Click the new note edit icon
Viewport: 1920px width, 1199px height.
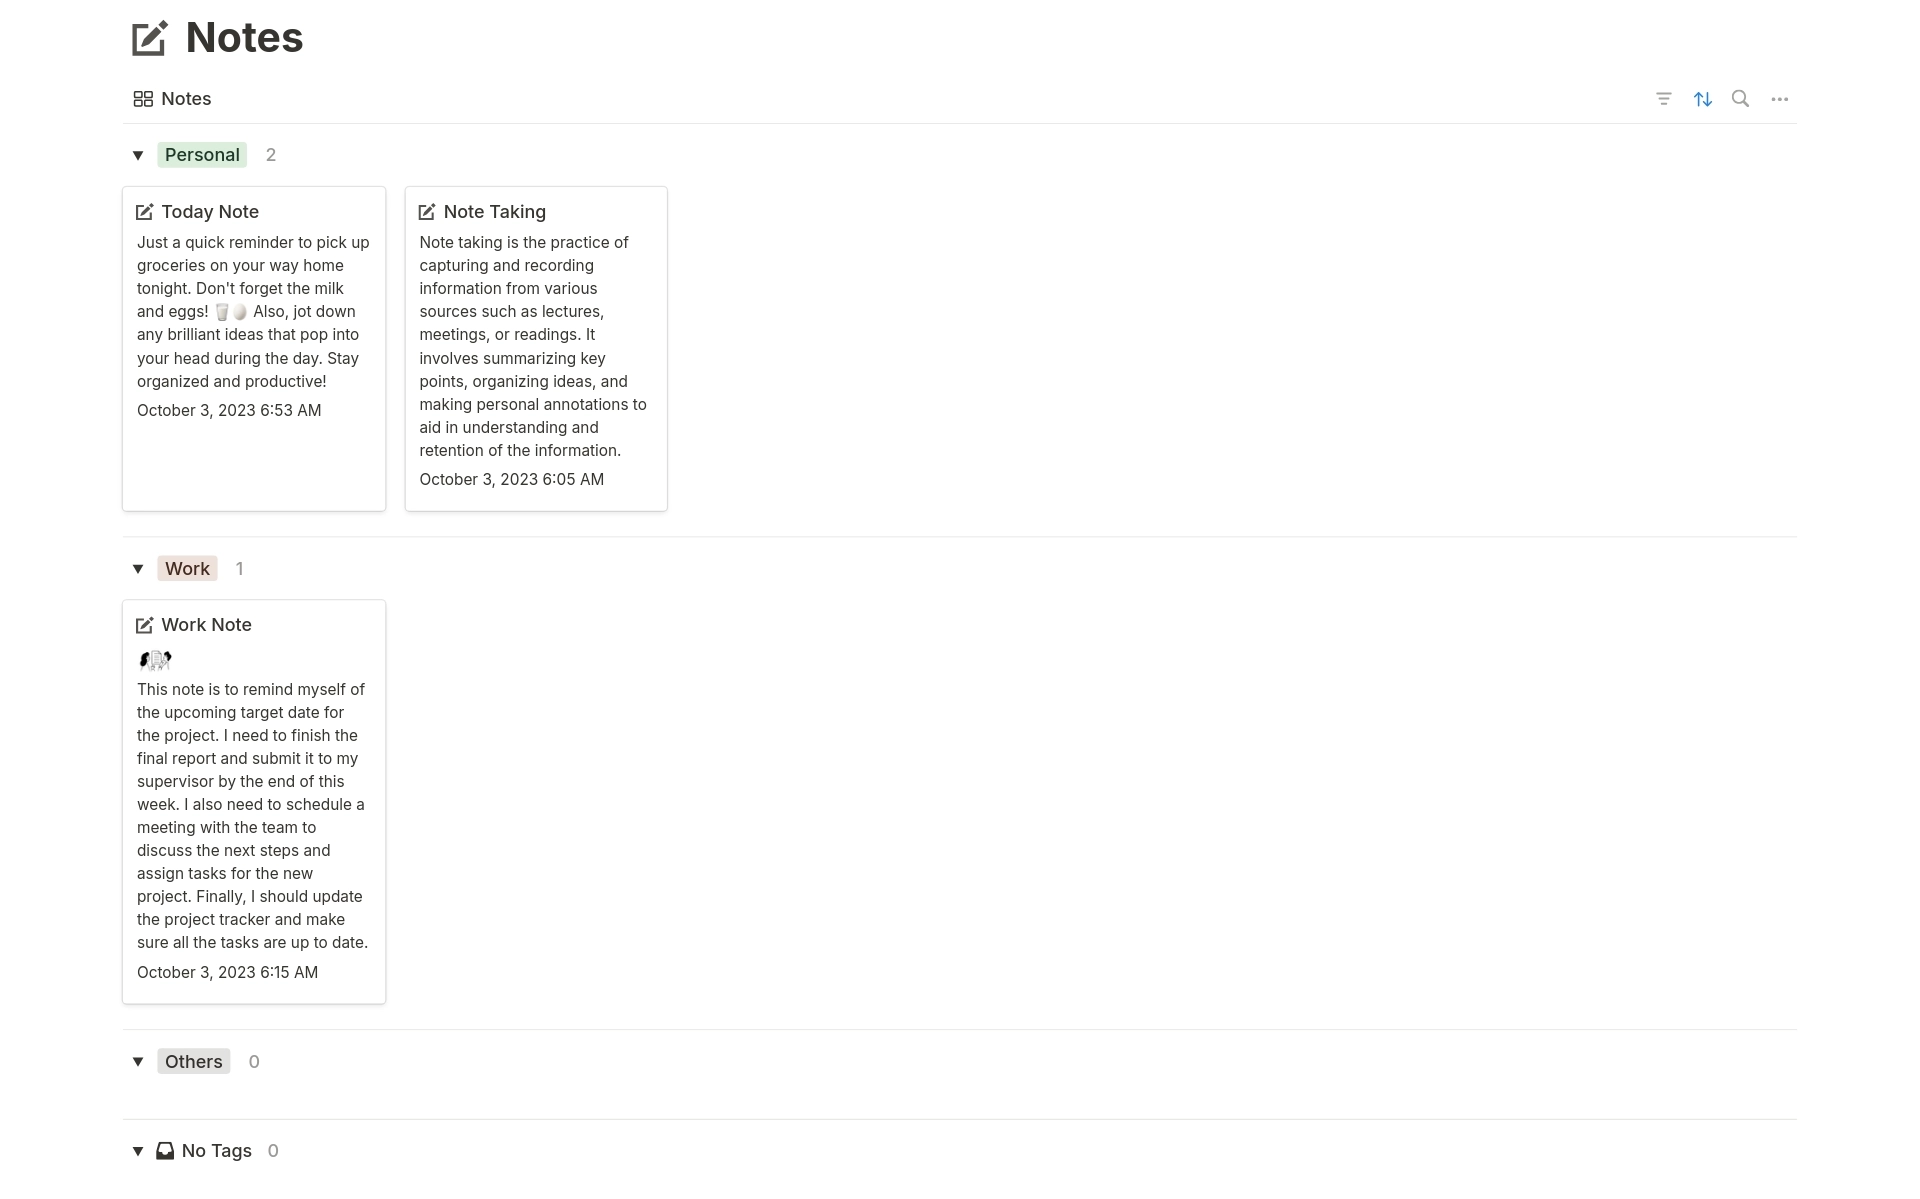click(x=149, y=36)
